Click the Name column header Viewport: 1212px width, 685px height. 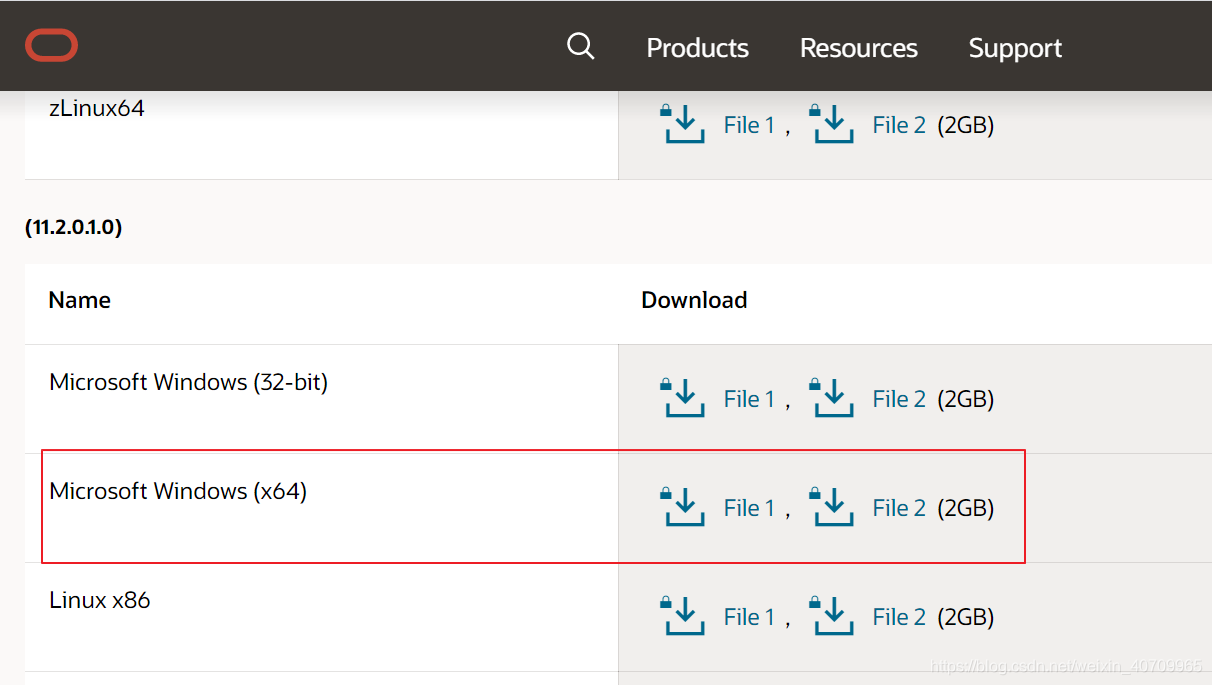tap(80, 300)
